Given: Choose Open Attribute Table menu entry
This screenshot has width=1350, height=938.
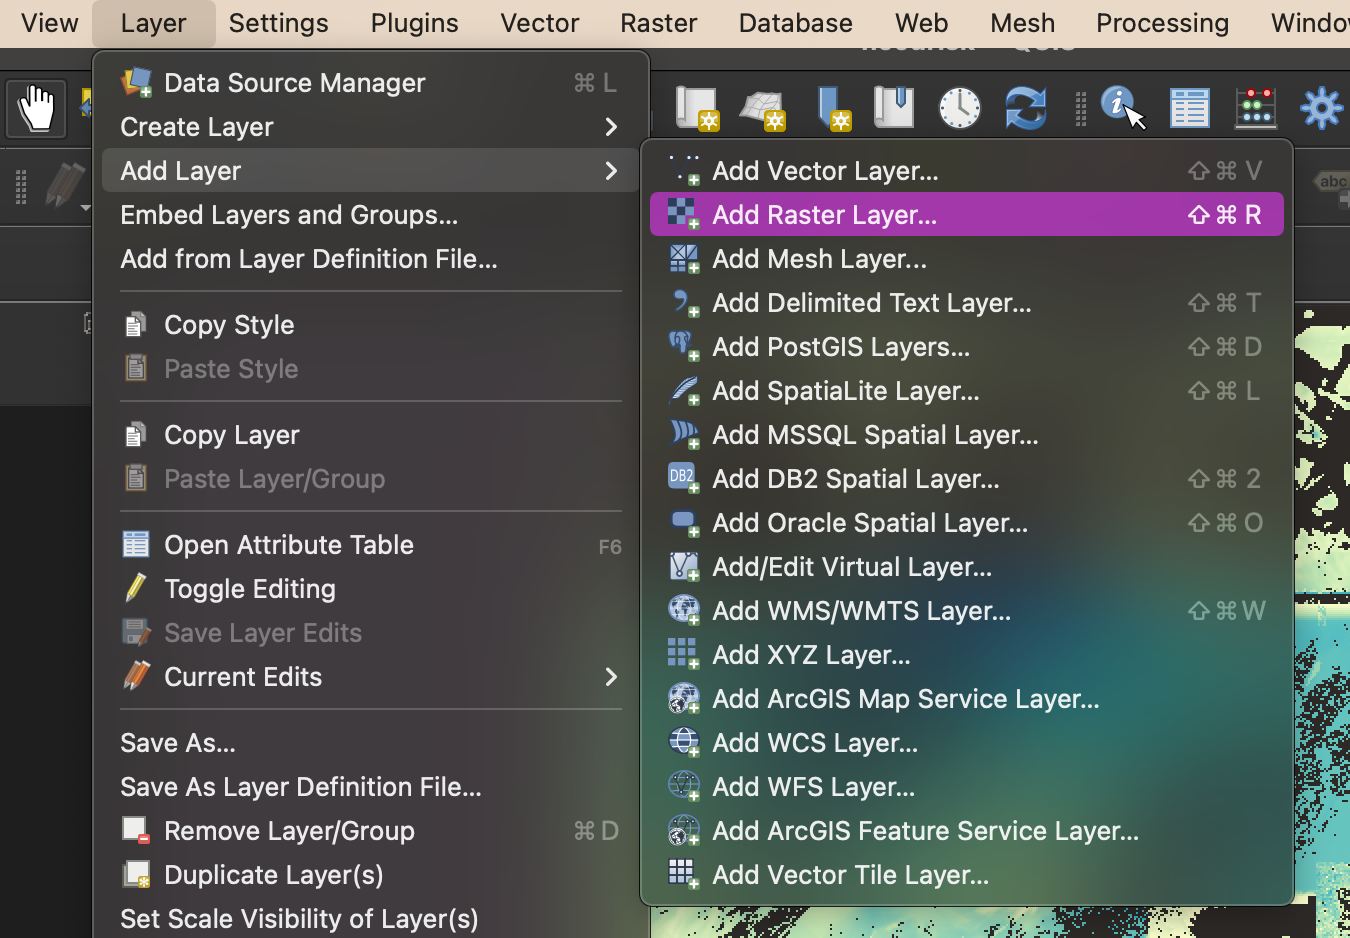Looking at the screenshot, I should tap(370, 545).
